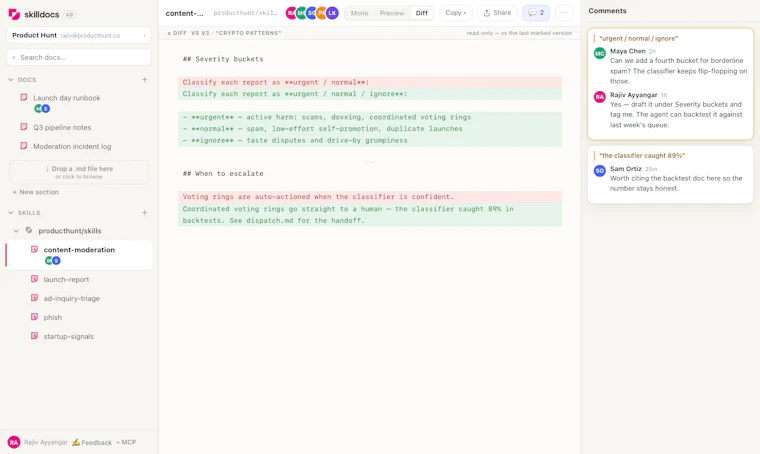The image size is (760, 454).
Task: Open the Product Hunt workspace switcher
Action: pyautogui.click(x=79, y=35)
